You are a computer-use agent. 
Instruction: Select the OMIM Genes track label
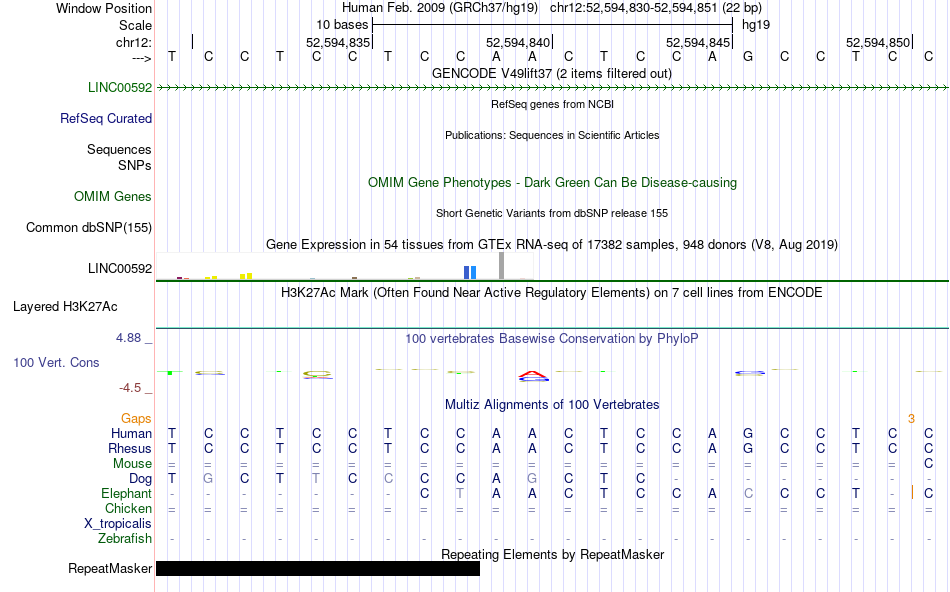(x=113, y=196)
